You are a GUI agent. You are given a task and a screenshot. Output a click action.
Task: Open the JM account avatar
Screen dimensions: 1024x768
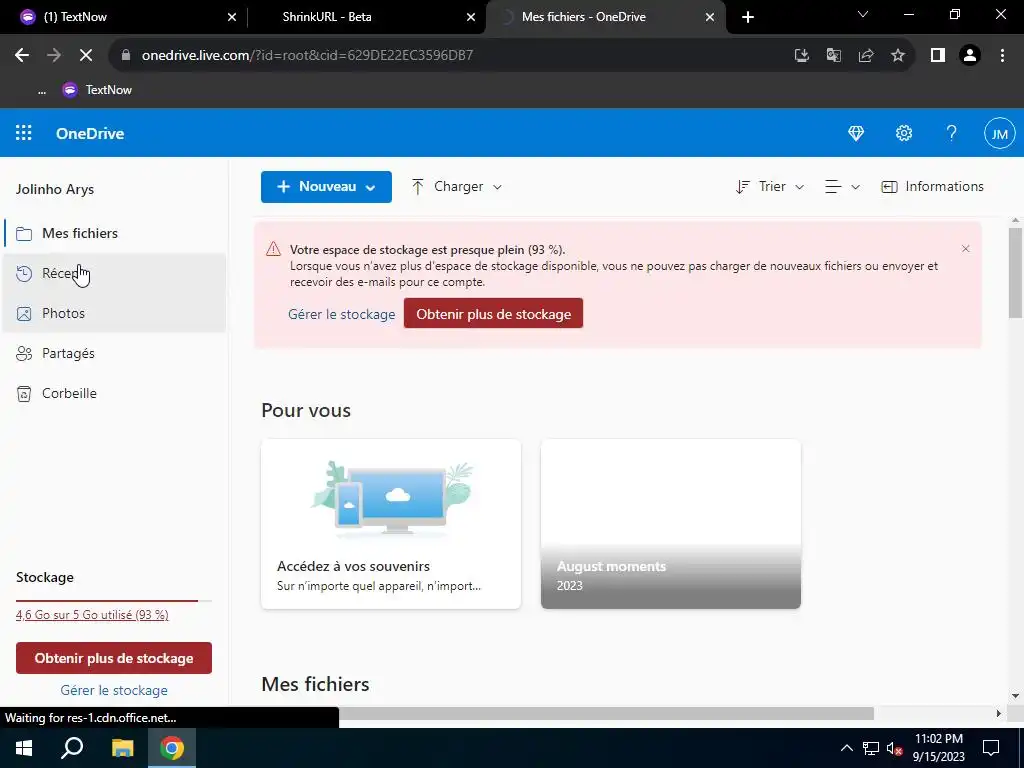[999, 134]
